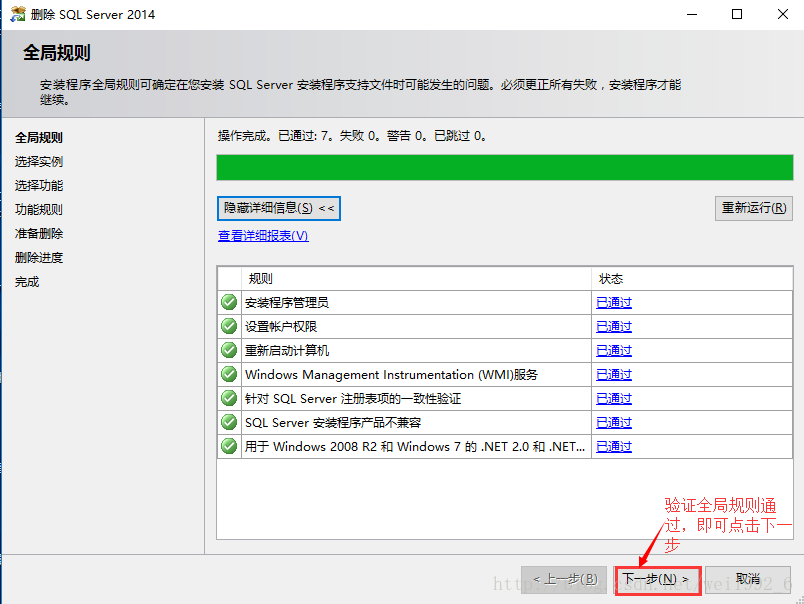
Task: Select 选择实例 step in sidebar
Action: pos(39,162)
